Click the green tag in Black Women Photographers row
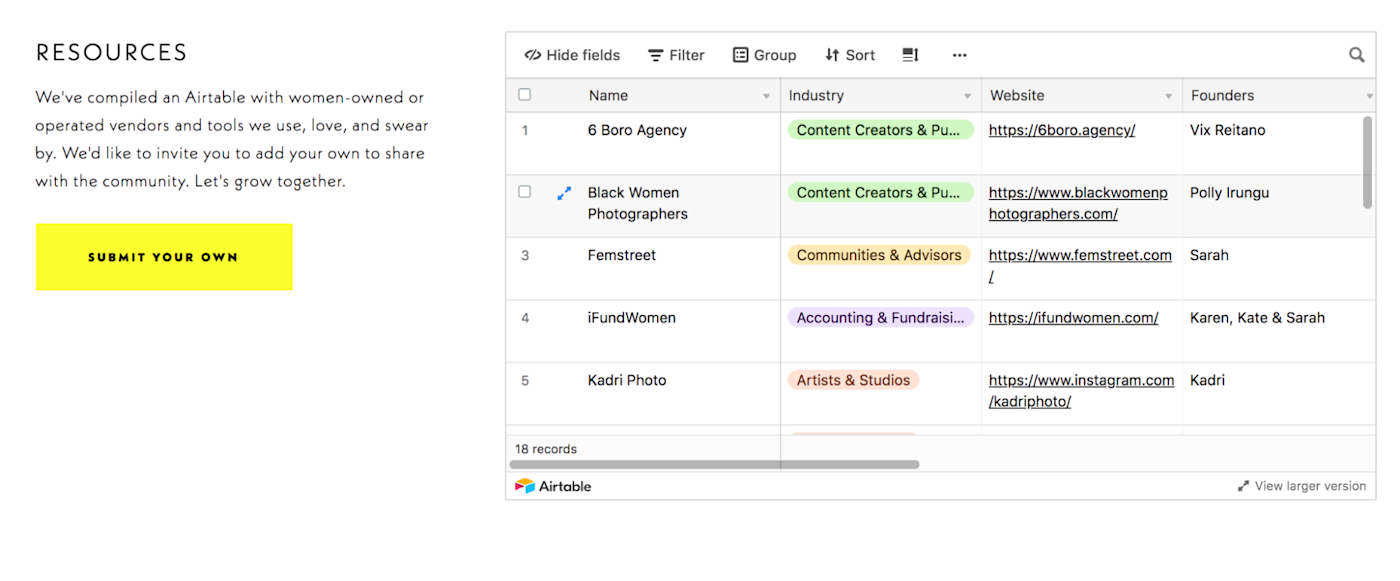The width and height of the screenshot is (1400, 581). click(880, 192)
